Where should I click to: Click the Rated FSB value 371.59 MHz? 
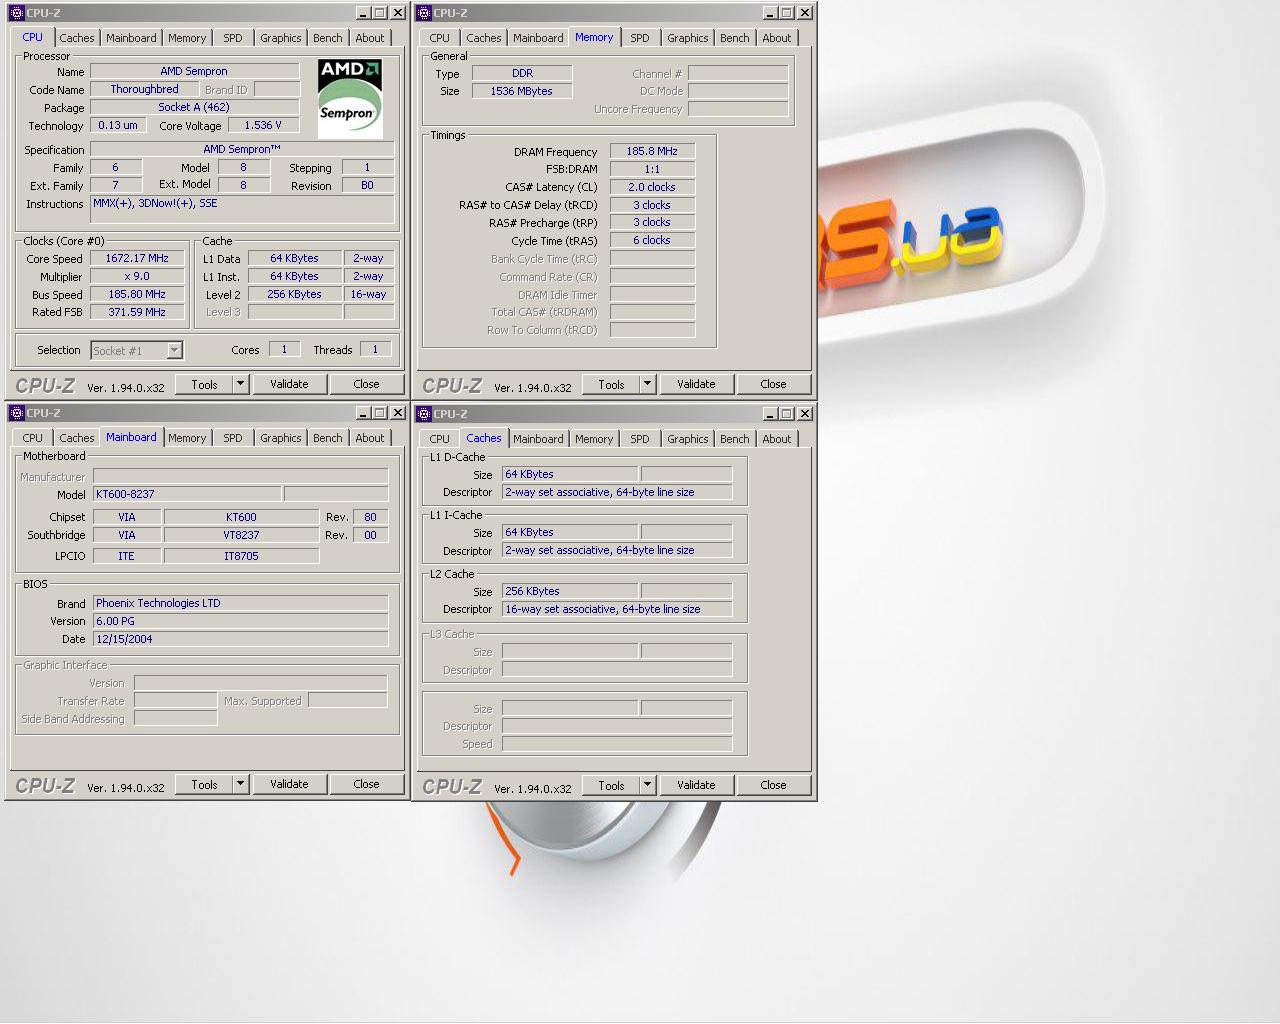point(137,312)
